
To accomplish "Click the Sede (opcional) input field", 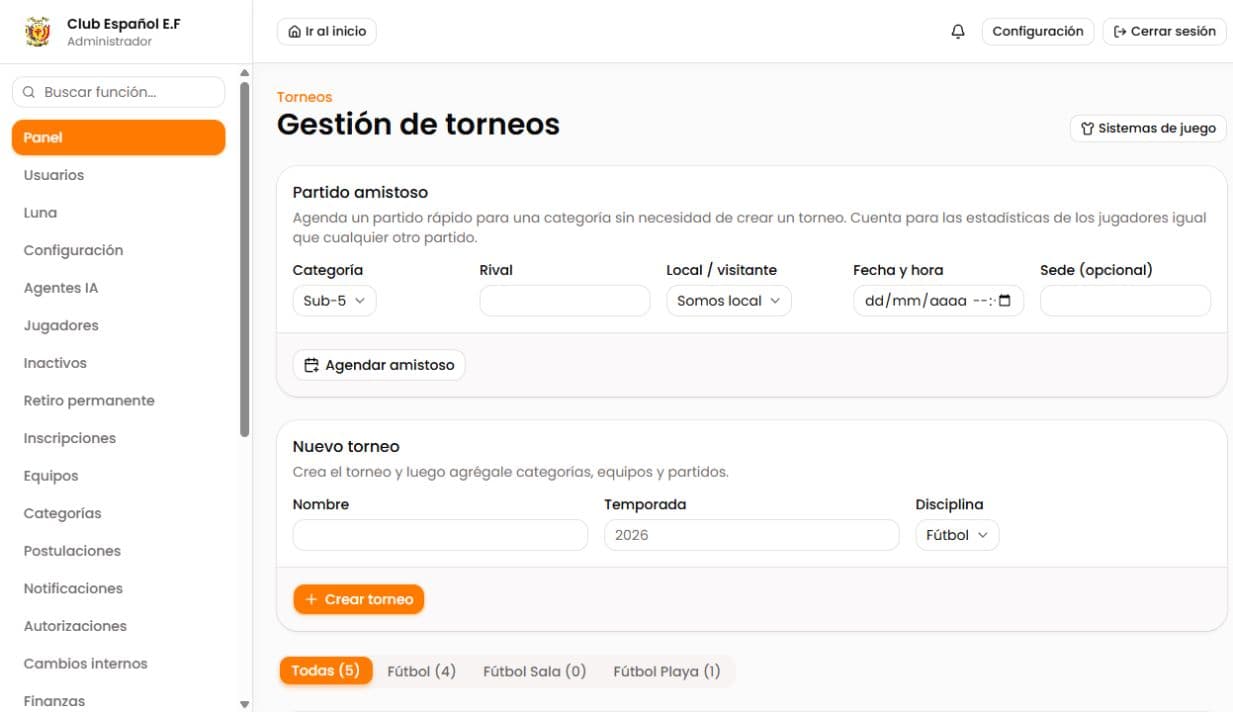I will point(1125,301).
